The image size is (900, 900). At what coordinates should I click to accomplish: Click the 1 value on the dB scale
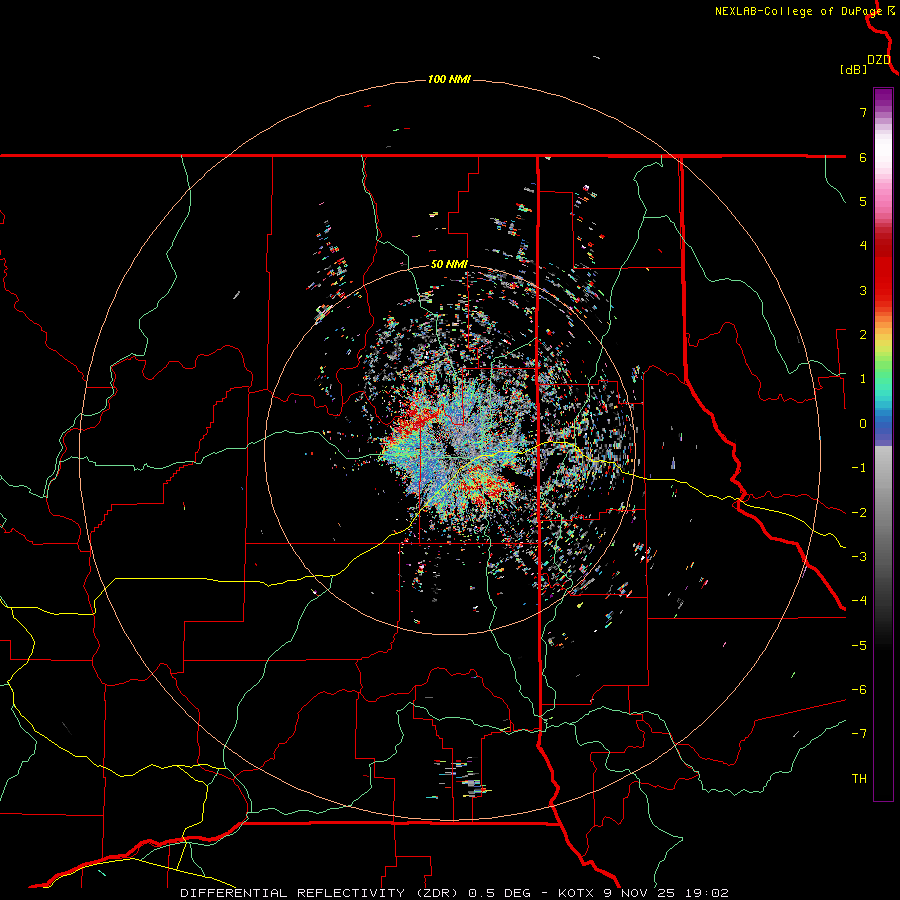click(x=863, y=379)
